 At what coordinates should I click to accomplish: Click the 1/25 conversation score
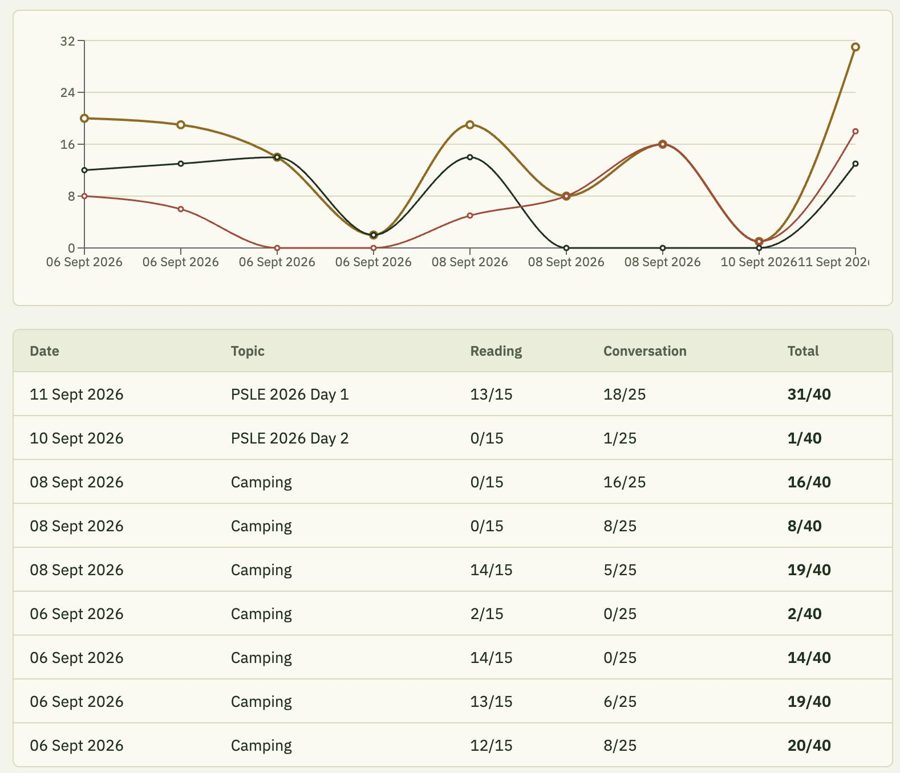coord(619,438)
